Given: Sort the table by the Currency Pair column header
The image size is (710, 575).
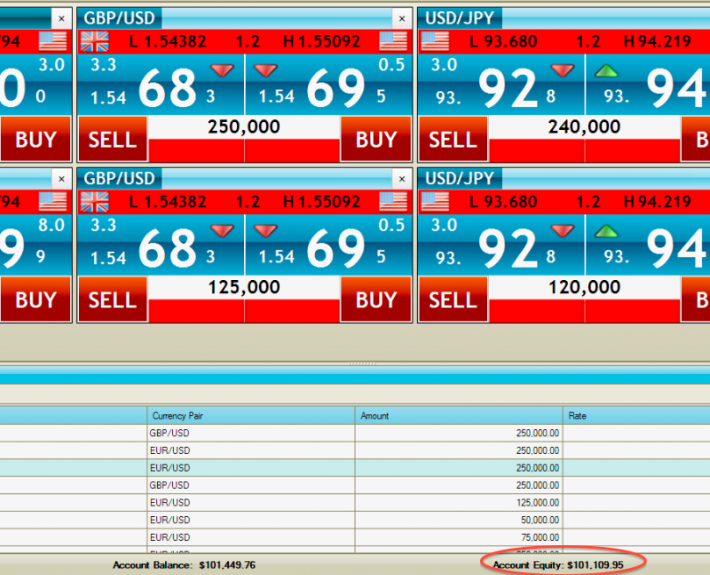Looking at the screenshot, I should click(x=250, y=415).
